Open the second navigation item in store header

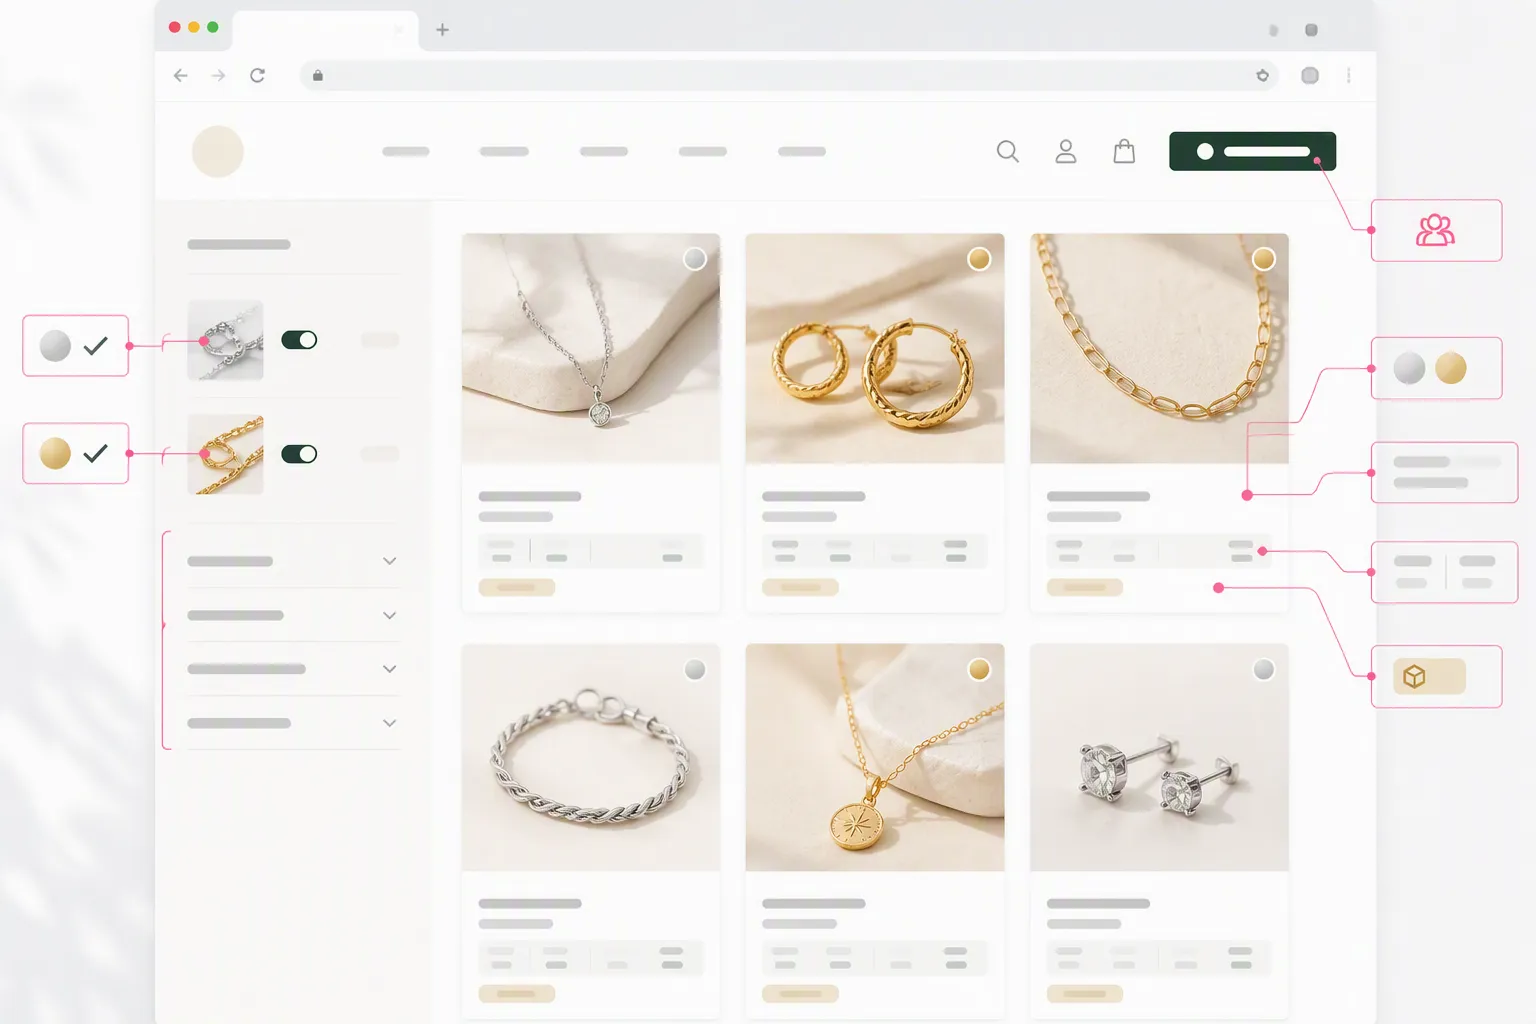[504, 151]
